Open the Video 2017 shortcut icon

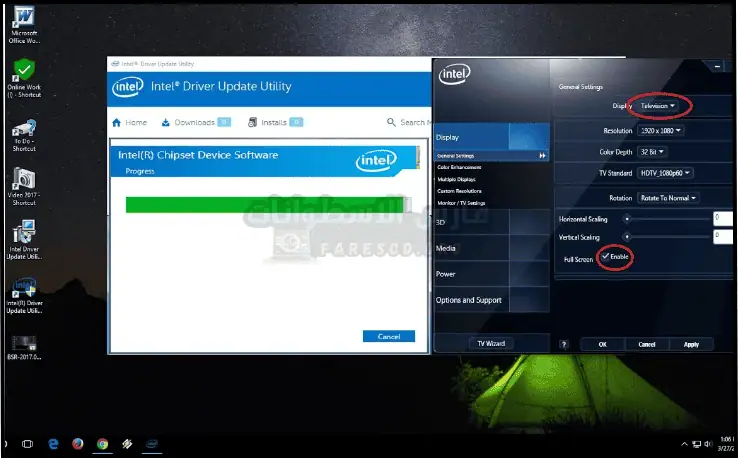click(x=22, y=180)
